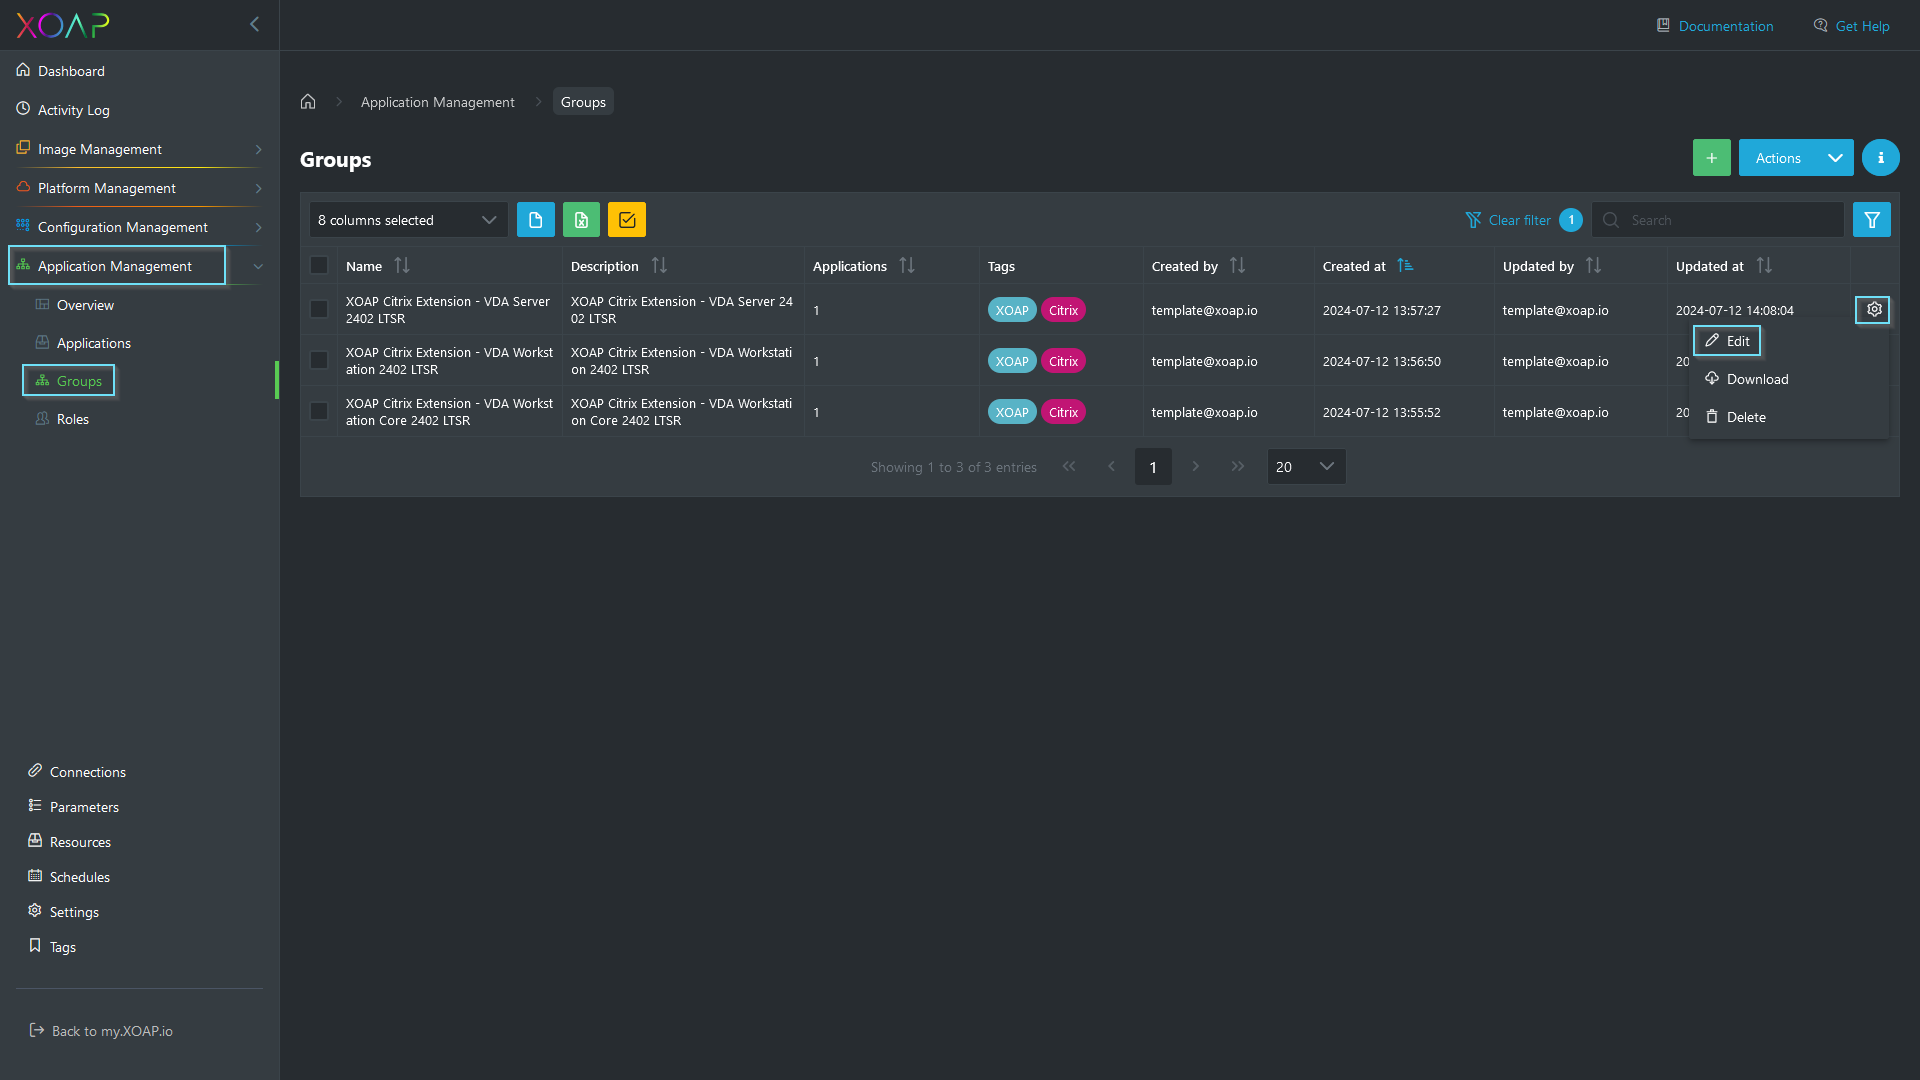Click the XOAP logo
This screenshot has height=1080, width=1920.
(63, 25)
